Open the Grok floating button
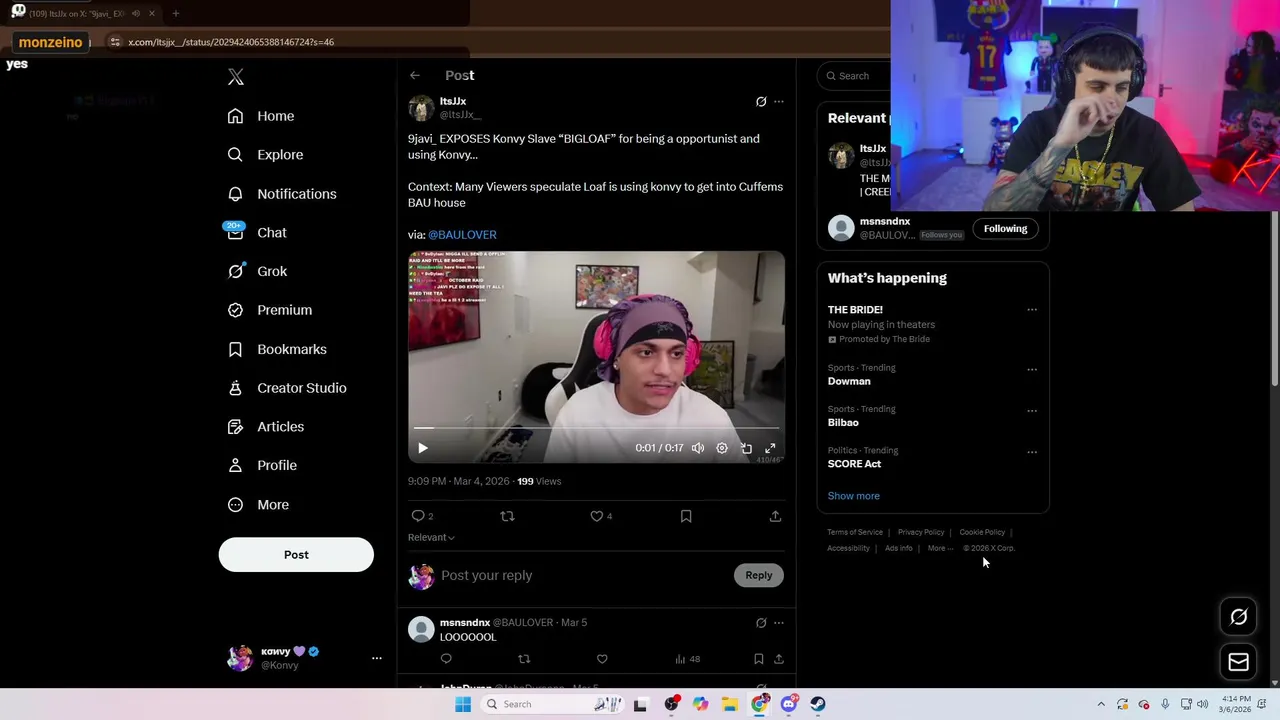This screenshot has width=1280, height=720. pos(1239,617)
